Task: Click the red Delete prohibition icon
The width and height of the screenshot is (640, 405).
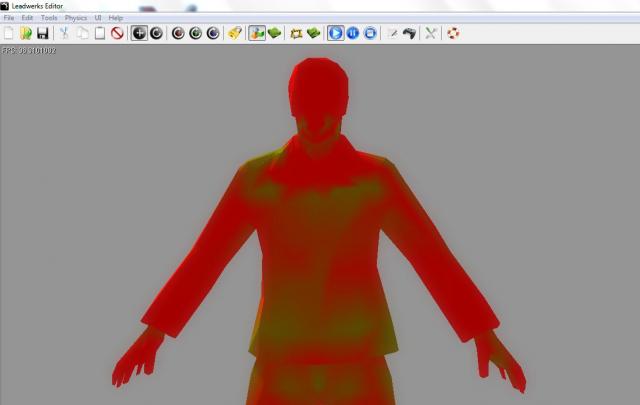Action: (x=117, y=33)
